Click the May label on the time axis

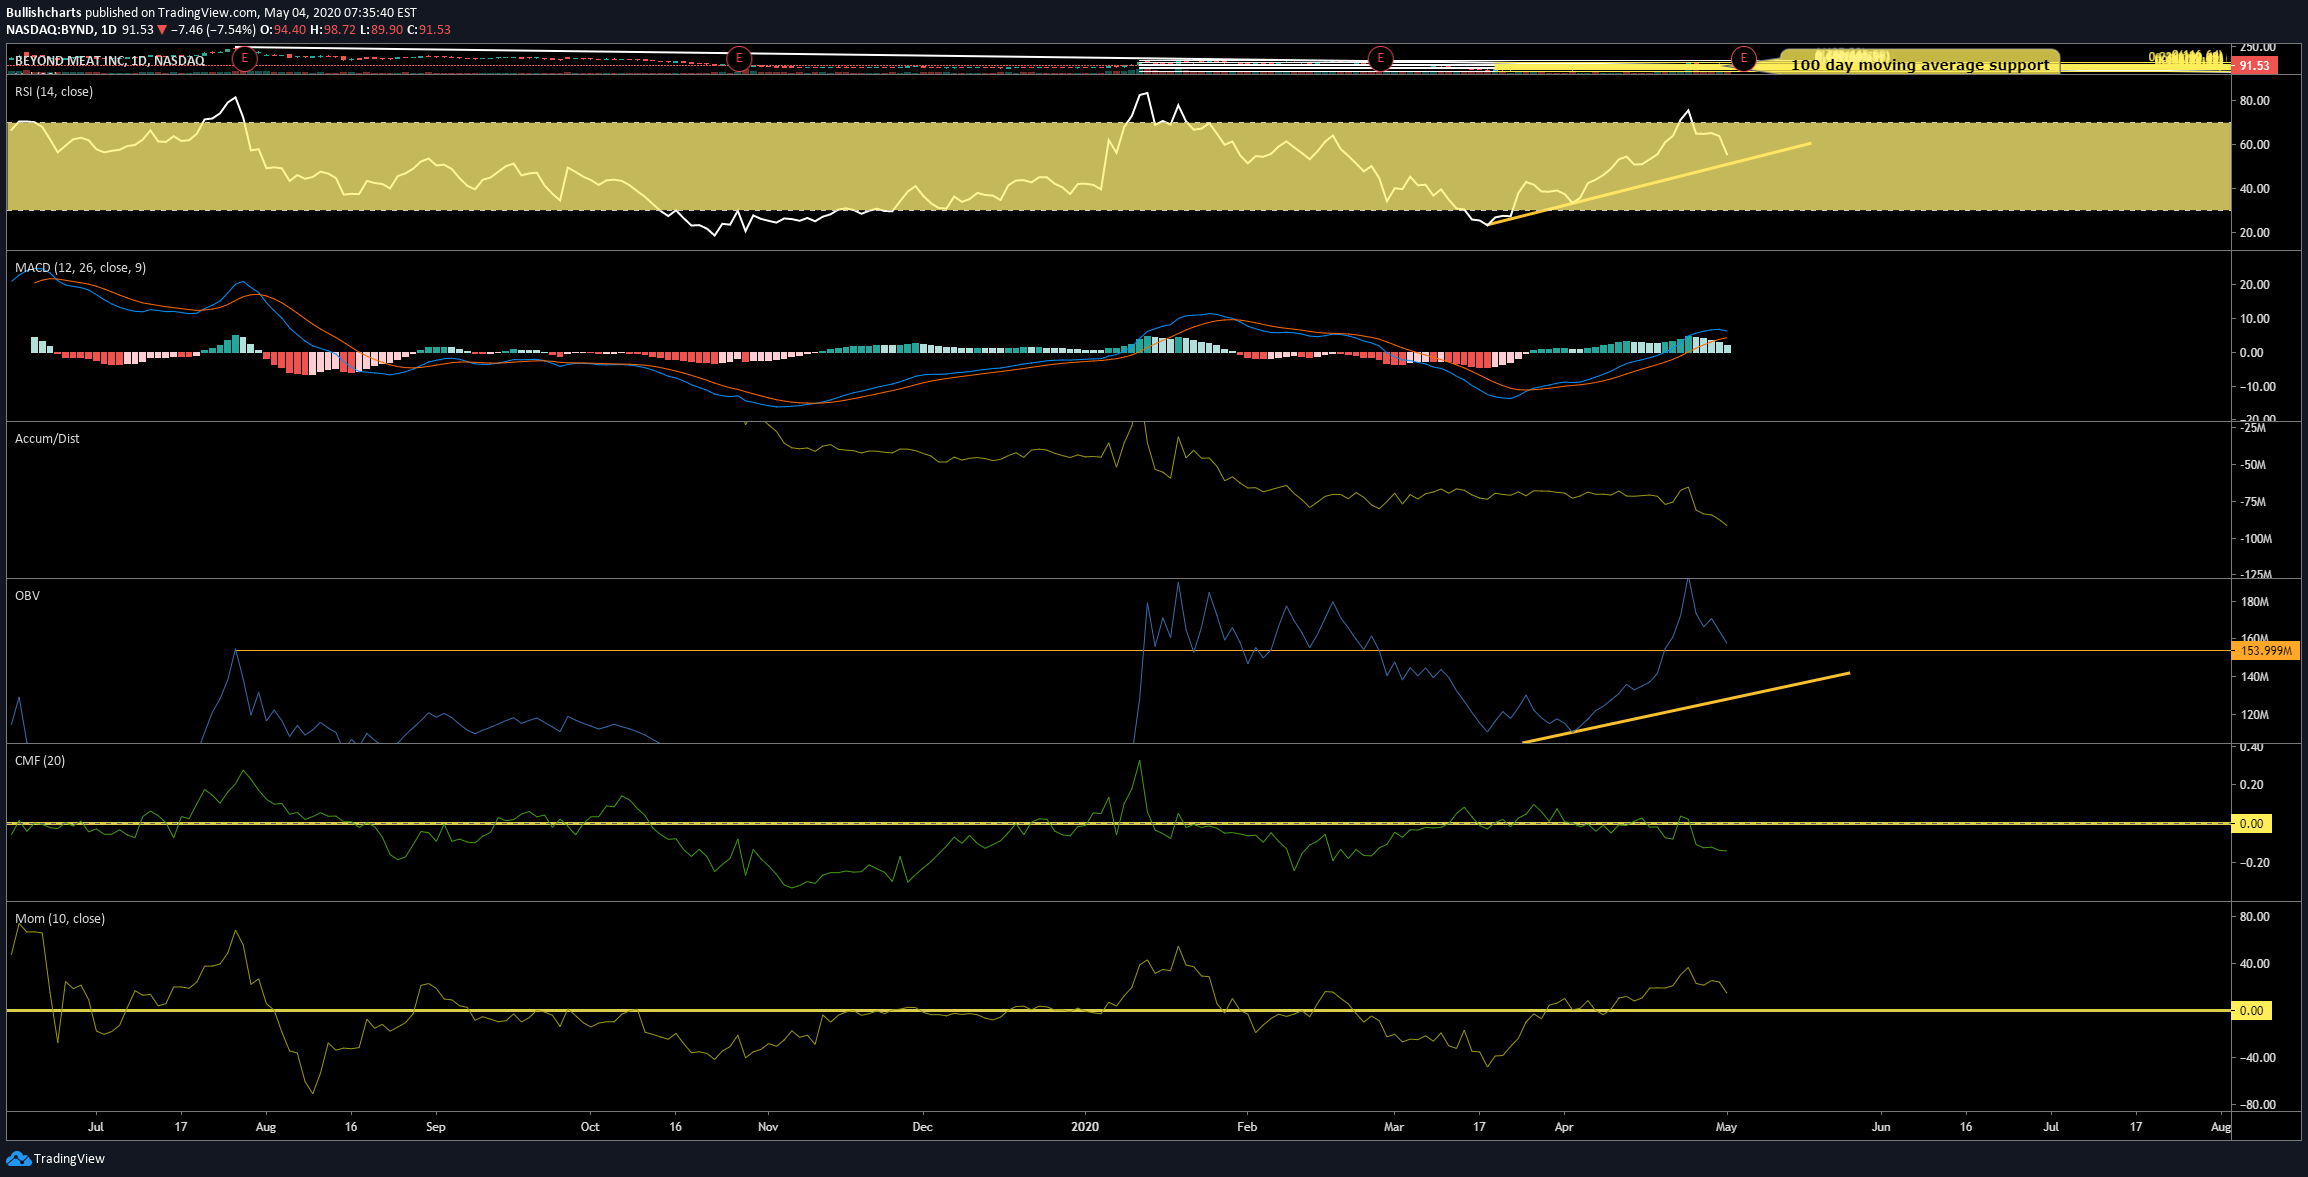1726,1127
